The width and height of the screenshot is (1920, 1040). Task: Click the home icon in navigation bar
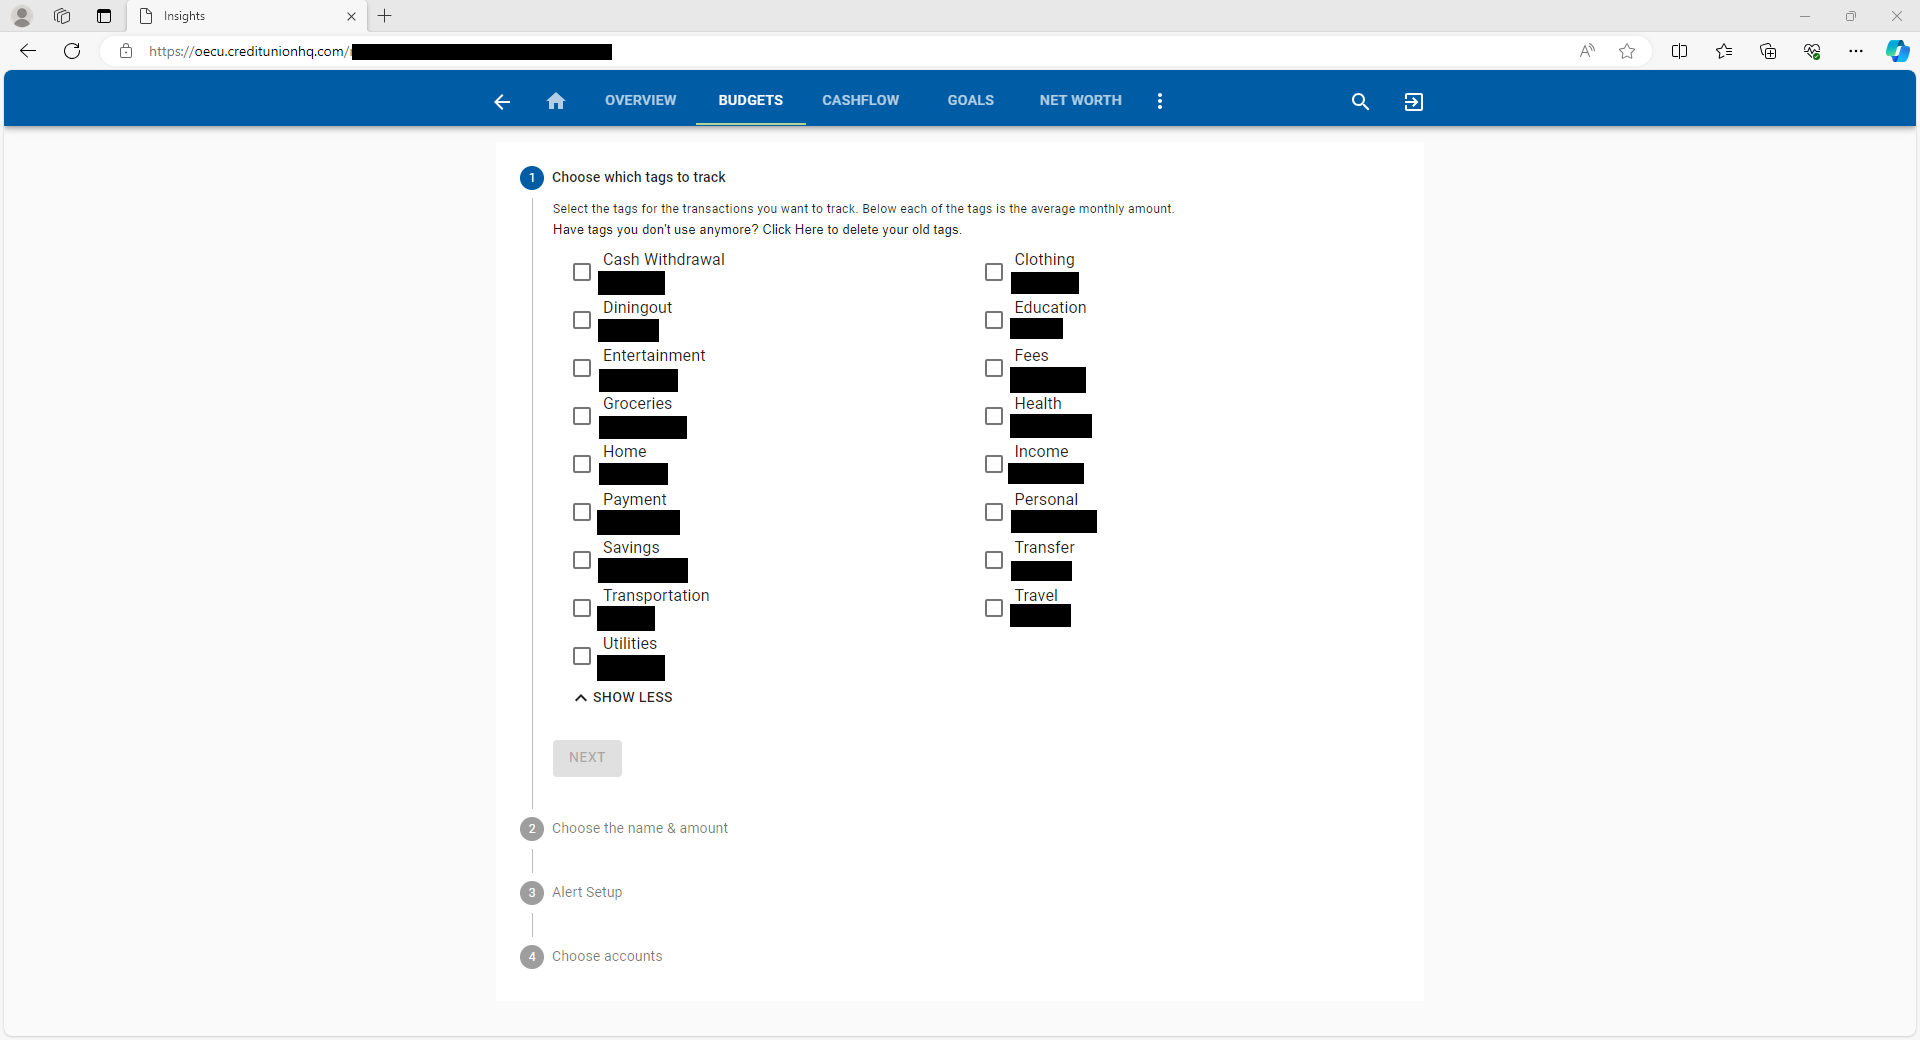[x=556, y=101]
